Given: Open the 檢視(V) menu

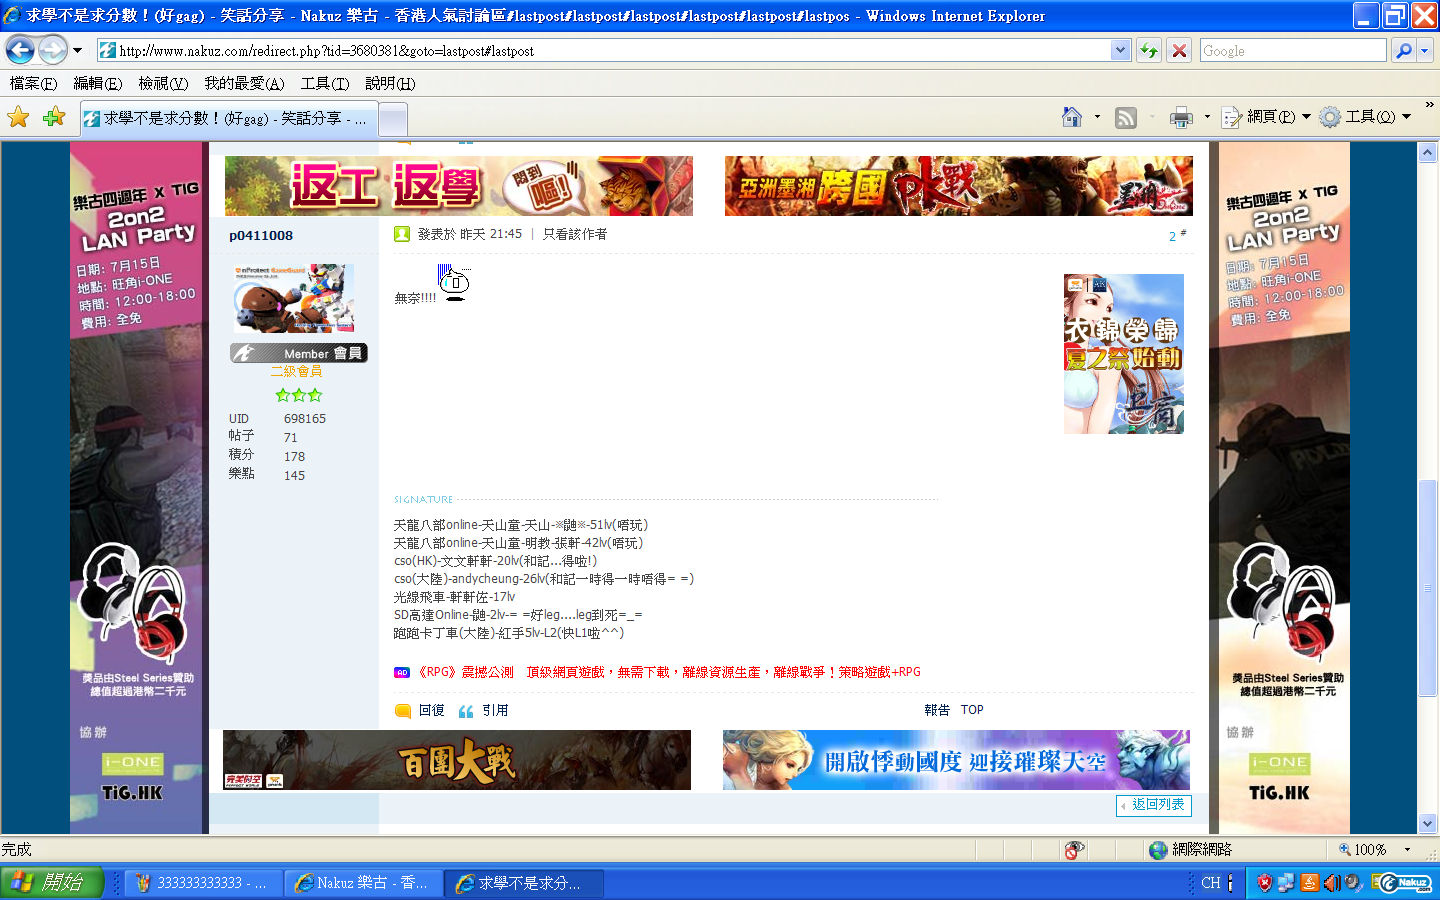Looking at the screenshot, I should pos(163,83).
